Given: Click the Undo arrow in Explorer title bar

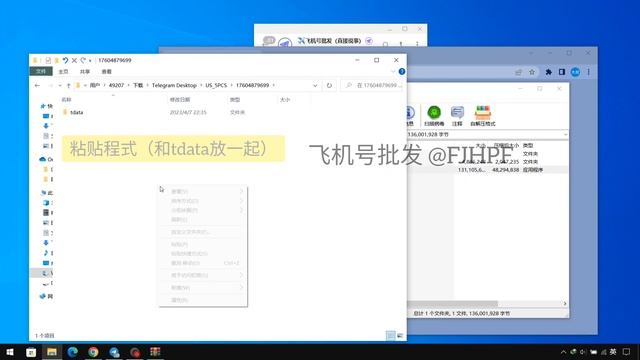Looking at the screenshot, I should 65,60.
